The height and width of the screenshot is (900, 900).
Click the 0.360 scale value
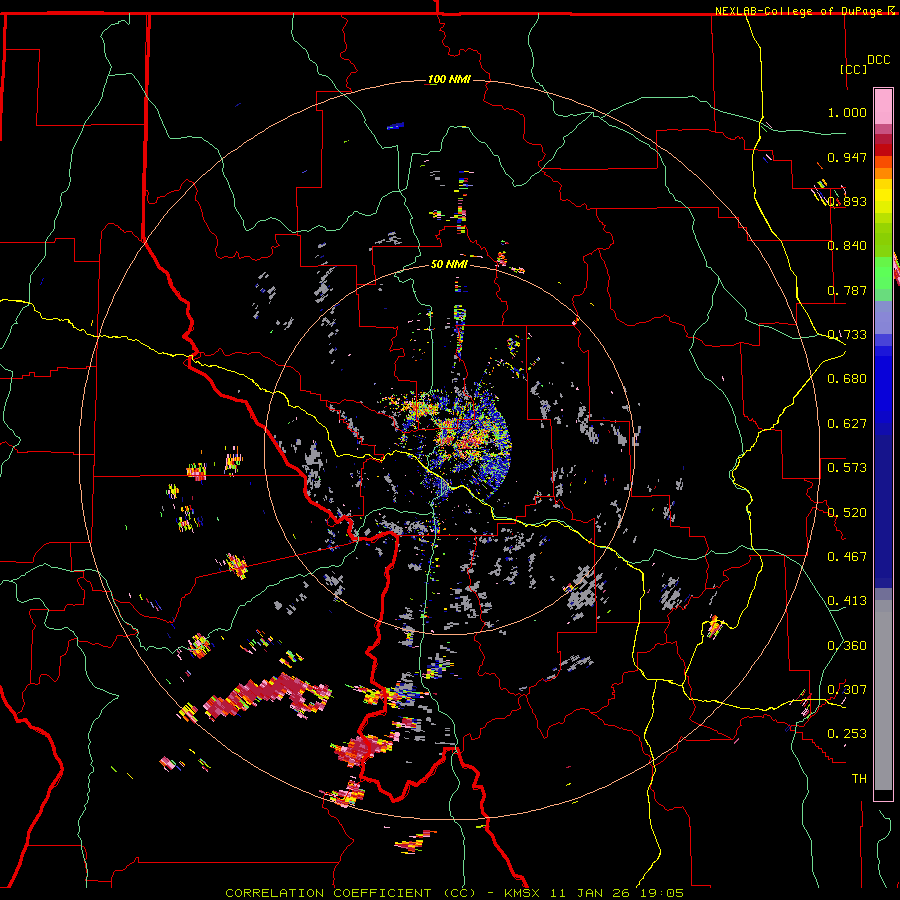tap(847, 646)
